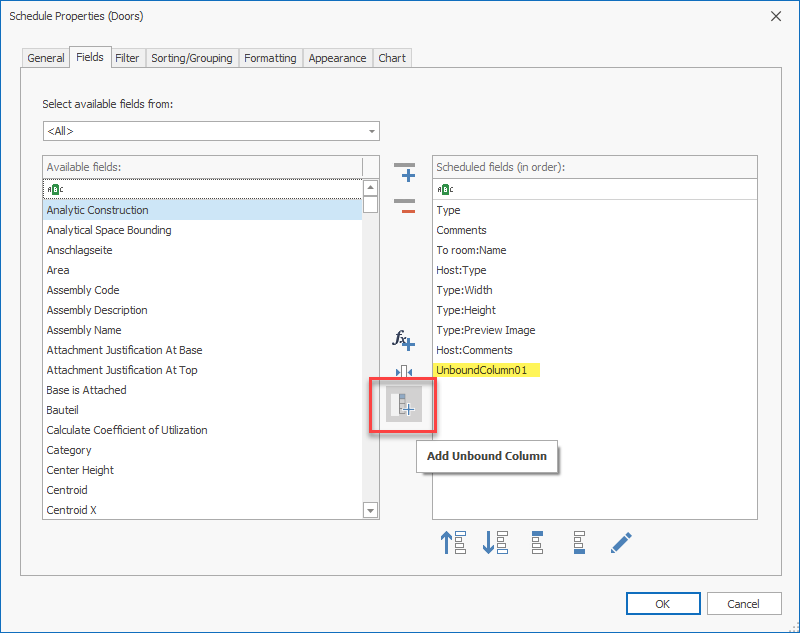This screenshot has width=800, height=633.
Task: Select the Category field
Action: pos(203,450)
